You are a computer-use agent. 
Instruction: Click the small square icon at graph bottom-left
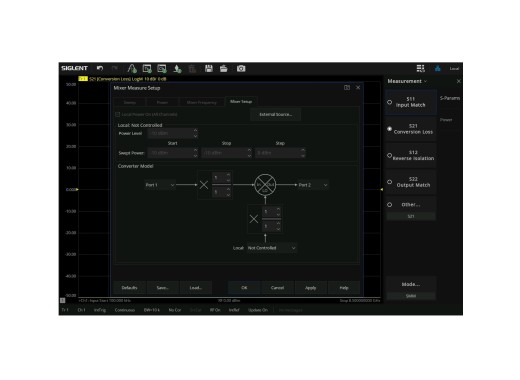point(63,300)
